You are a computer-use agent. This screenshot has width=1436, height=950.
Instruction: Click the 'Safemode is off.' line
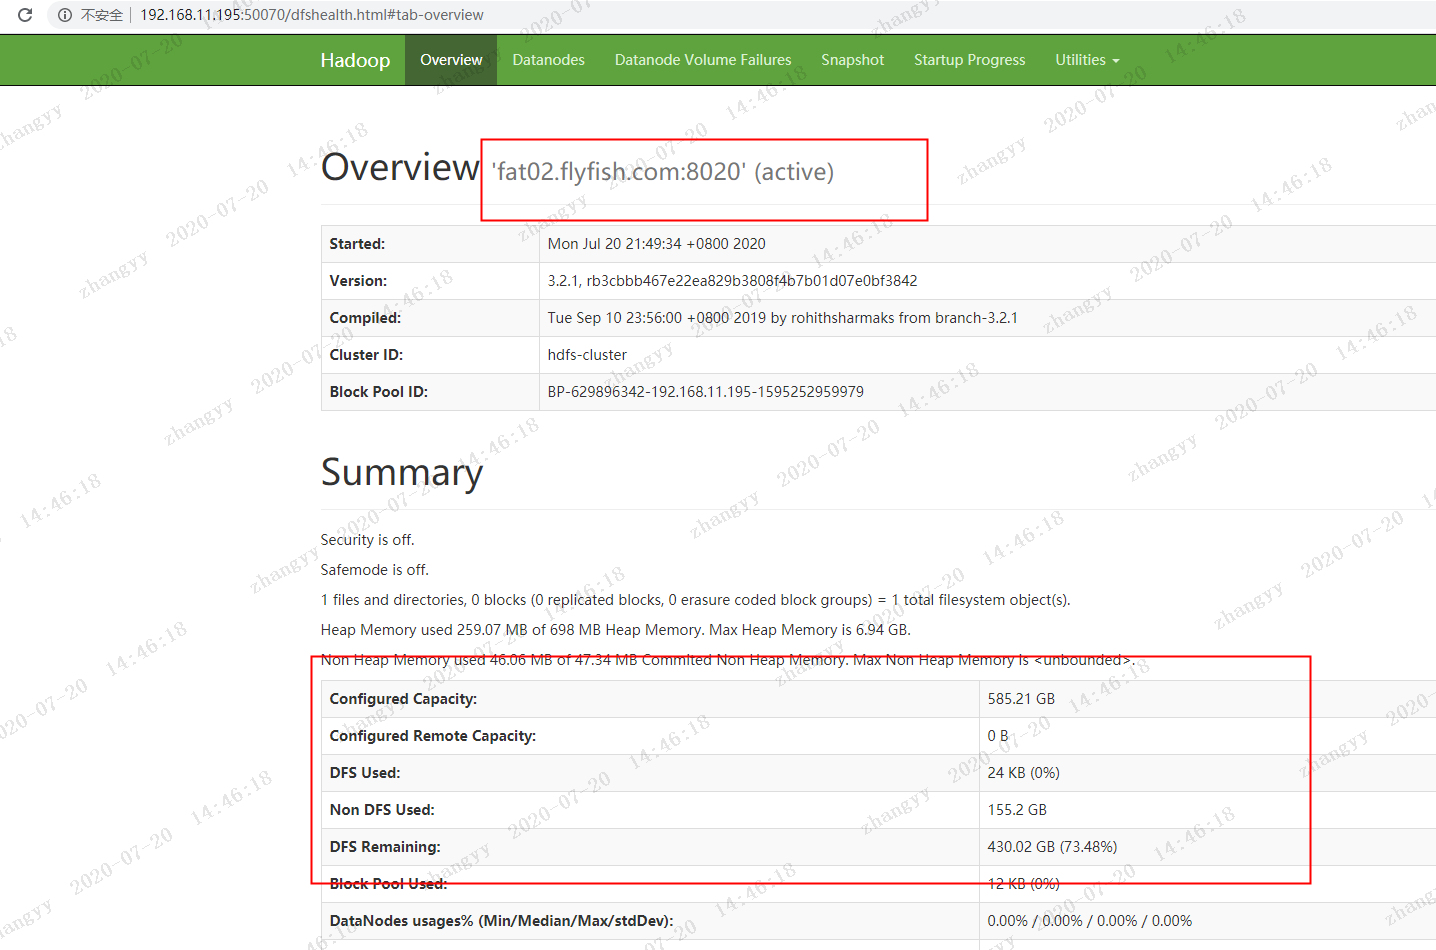tap(374, 570)
